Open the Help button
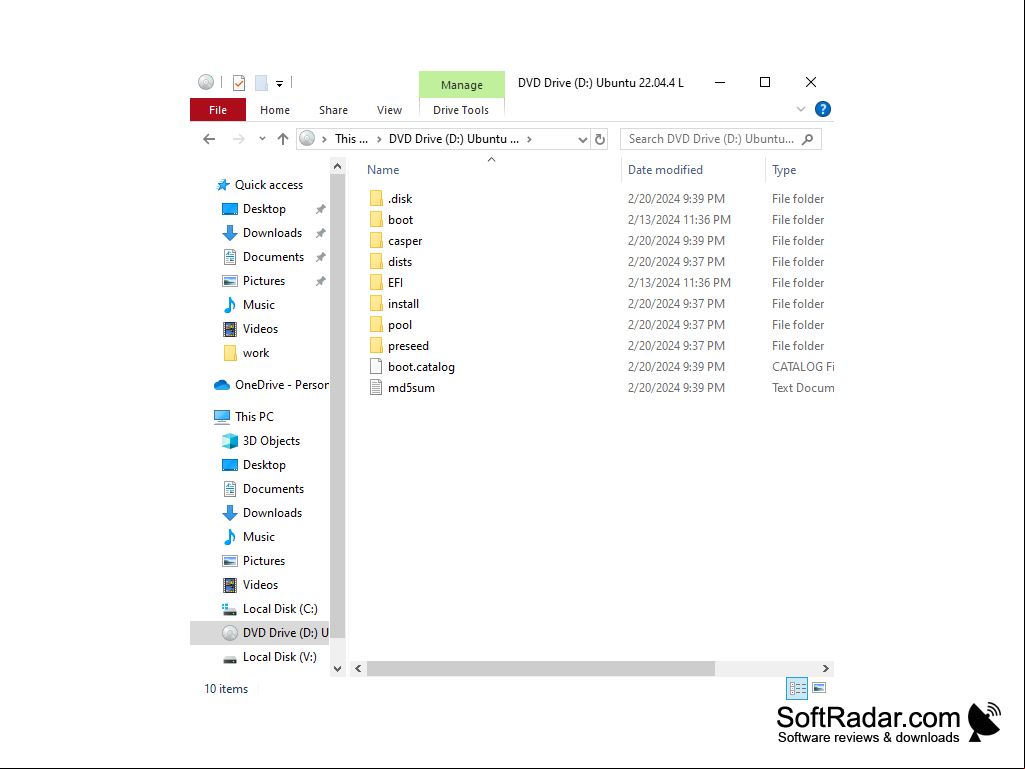The height and width of the screenshot is (769, 1025). click(x=823, y=109)
